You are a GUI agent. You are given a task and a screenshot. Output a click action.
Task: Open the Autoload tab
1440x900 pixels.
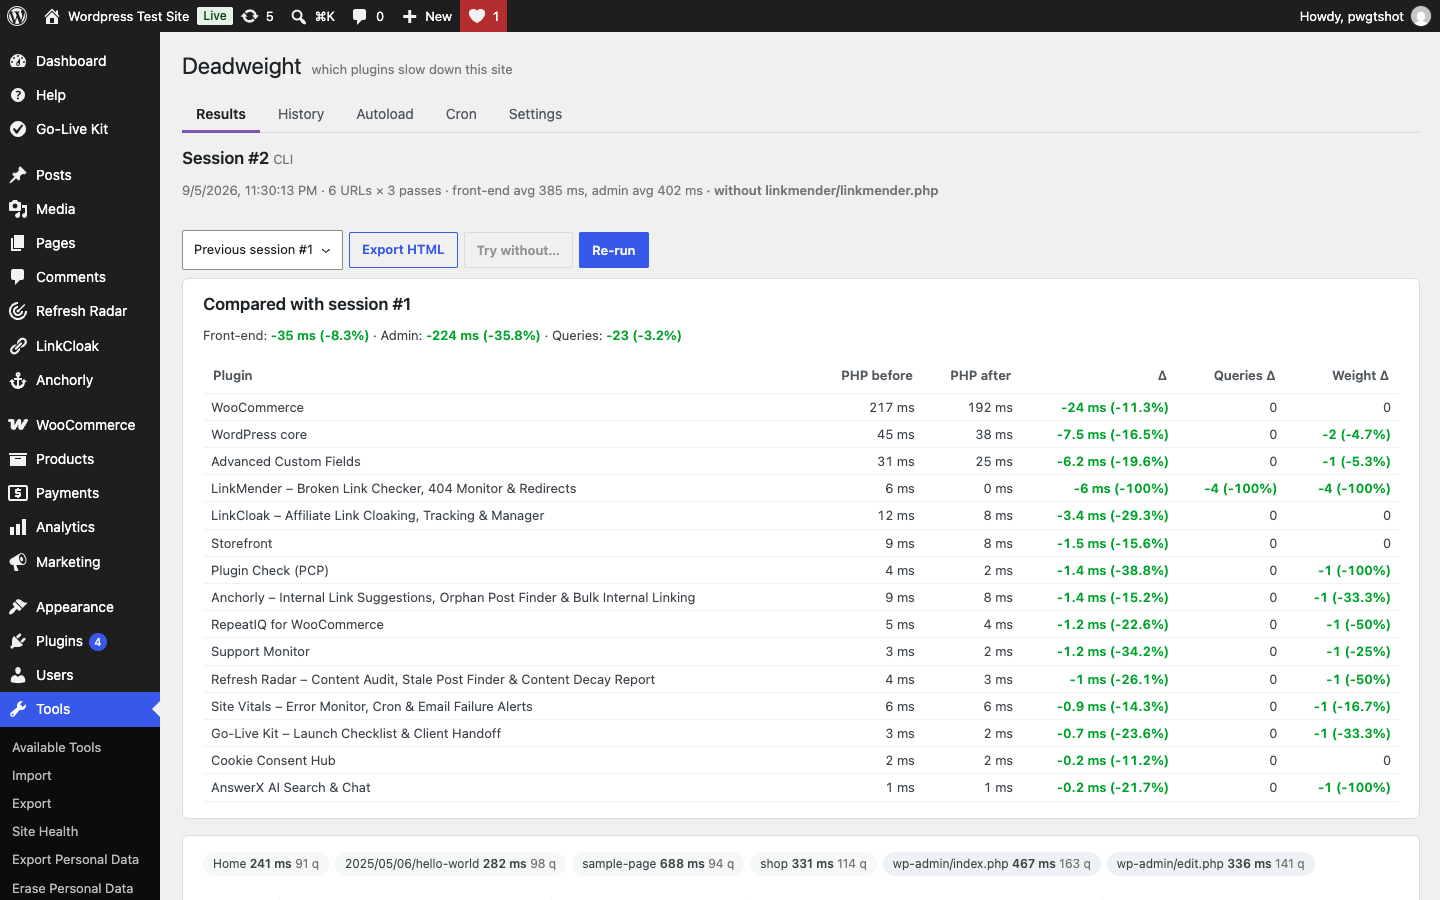pos(385,114)
